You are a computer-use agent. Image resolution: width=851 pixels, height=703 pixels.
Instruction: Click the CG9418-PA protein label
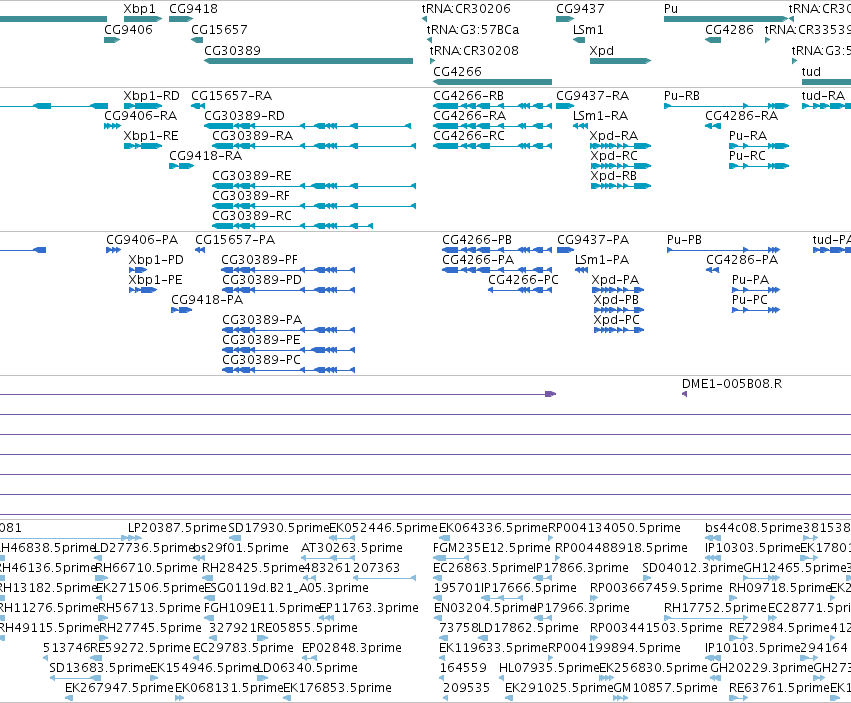click(207, 300)
